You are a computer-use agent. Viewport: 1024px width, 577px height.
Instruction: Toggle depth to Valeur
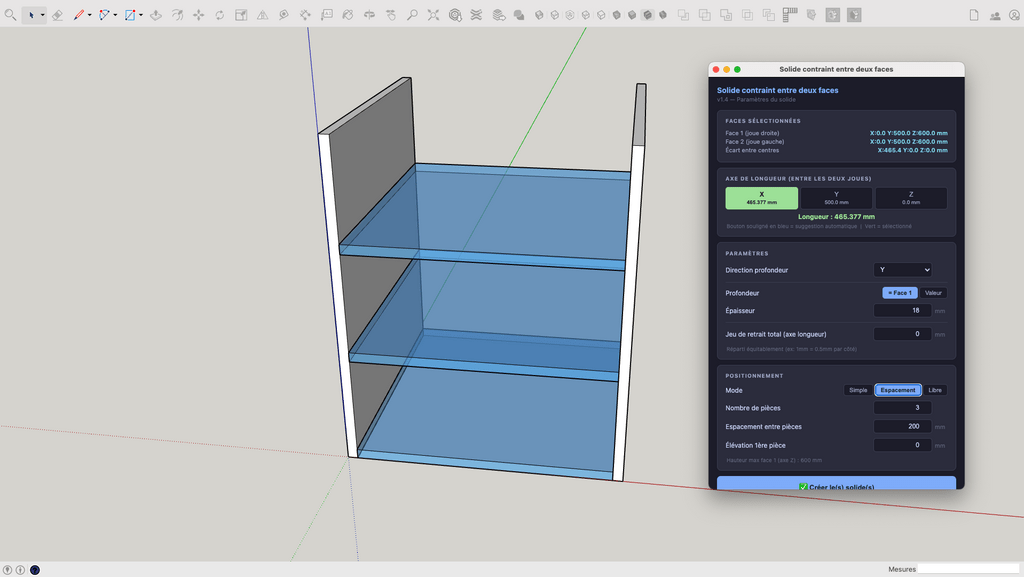coord(933,293)
